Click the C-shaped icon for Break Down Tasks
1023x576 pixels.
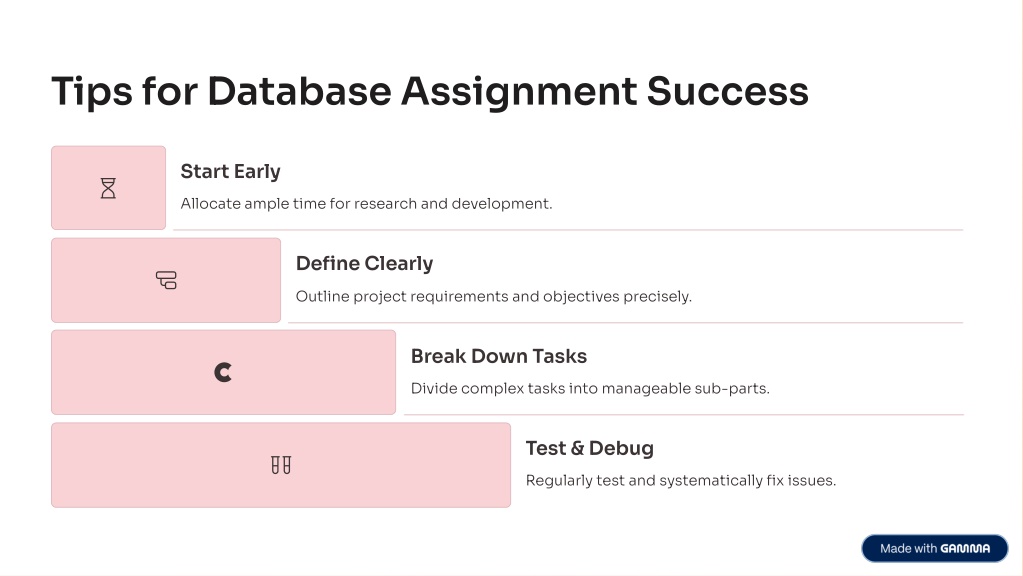pyautogui.click(x=223, y=372)
